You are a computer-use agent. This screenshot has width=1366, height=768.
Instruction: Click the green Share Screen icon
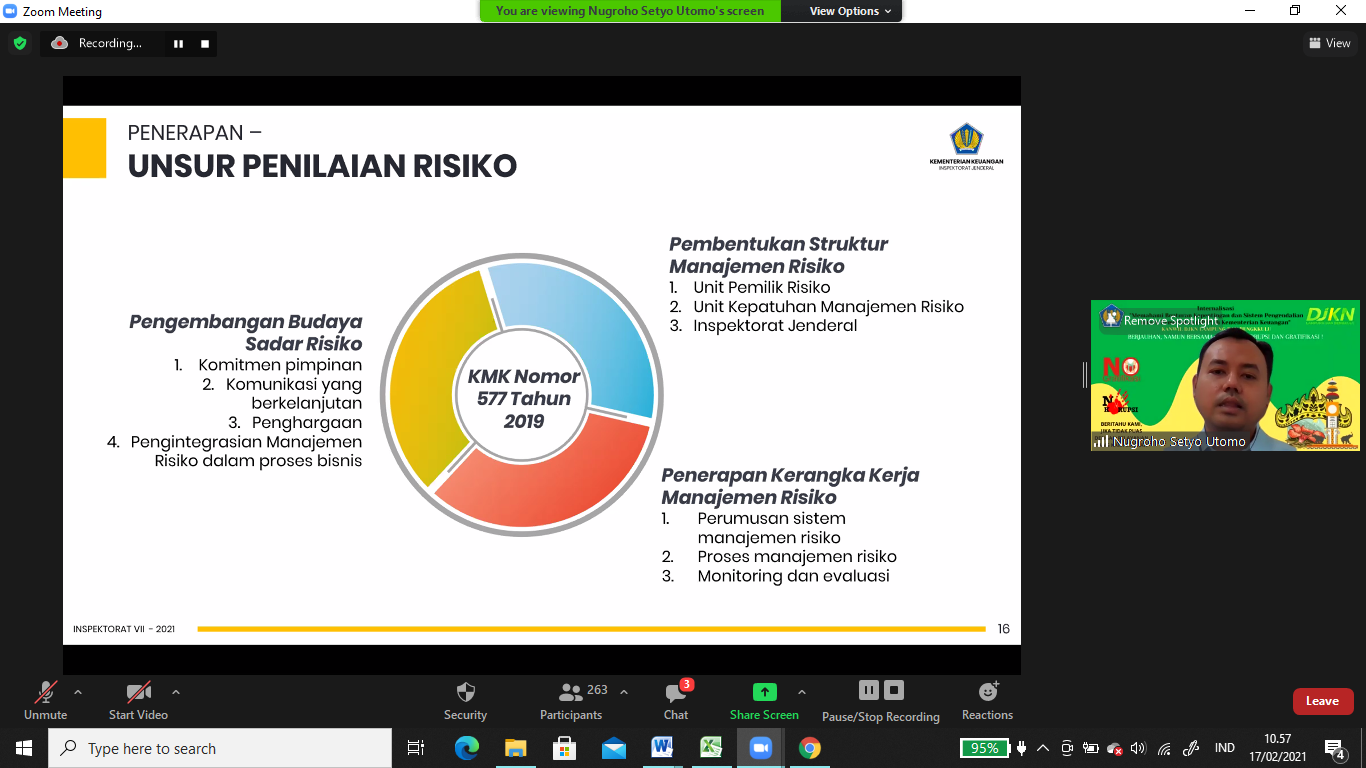pyautogui.click(x=764, y=692)
